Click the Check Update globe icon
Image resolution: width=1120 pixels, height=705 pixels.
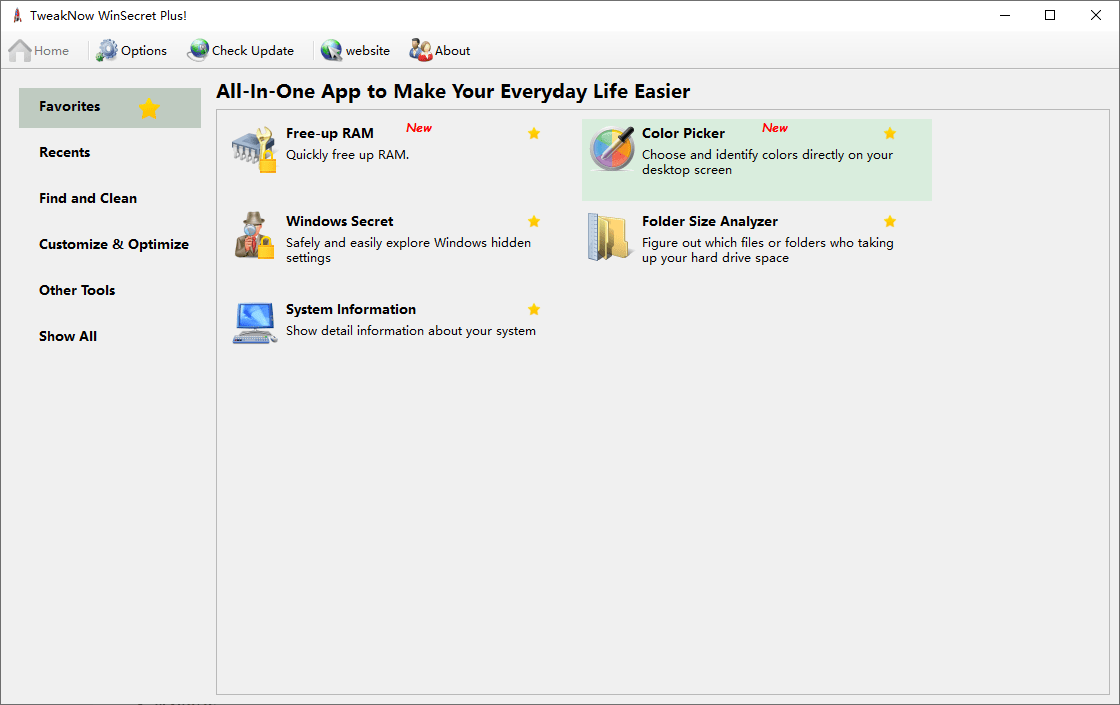click(x=198, y=51)
